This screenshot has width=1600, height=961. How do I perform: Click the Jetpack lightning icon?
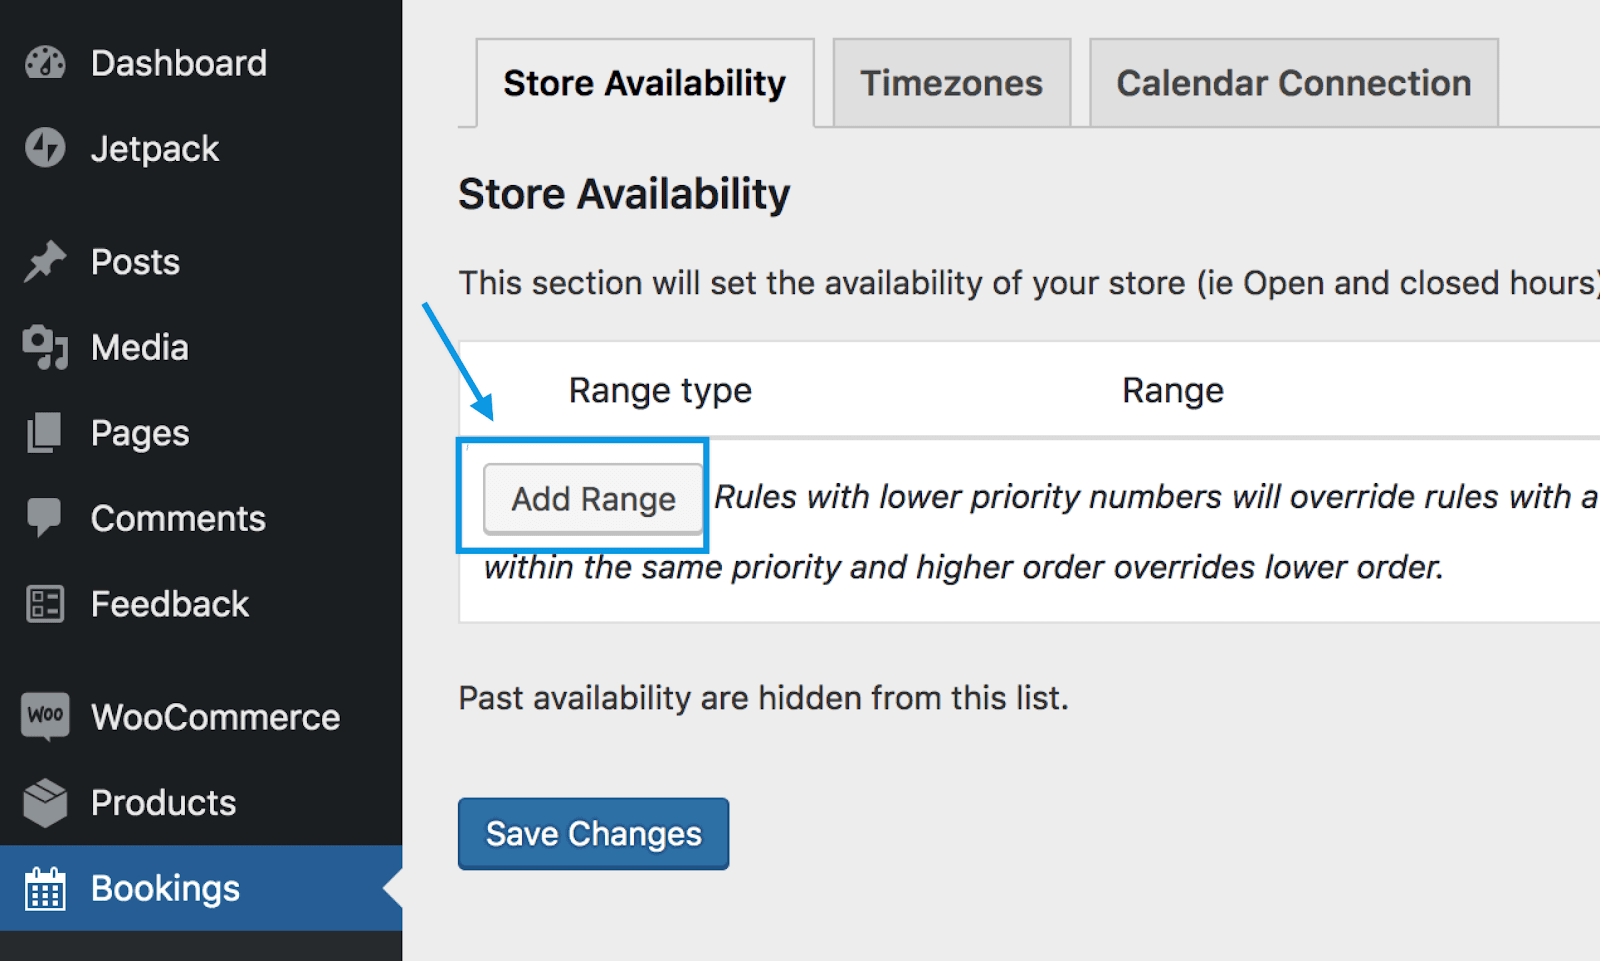click(x=45, y=148)
